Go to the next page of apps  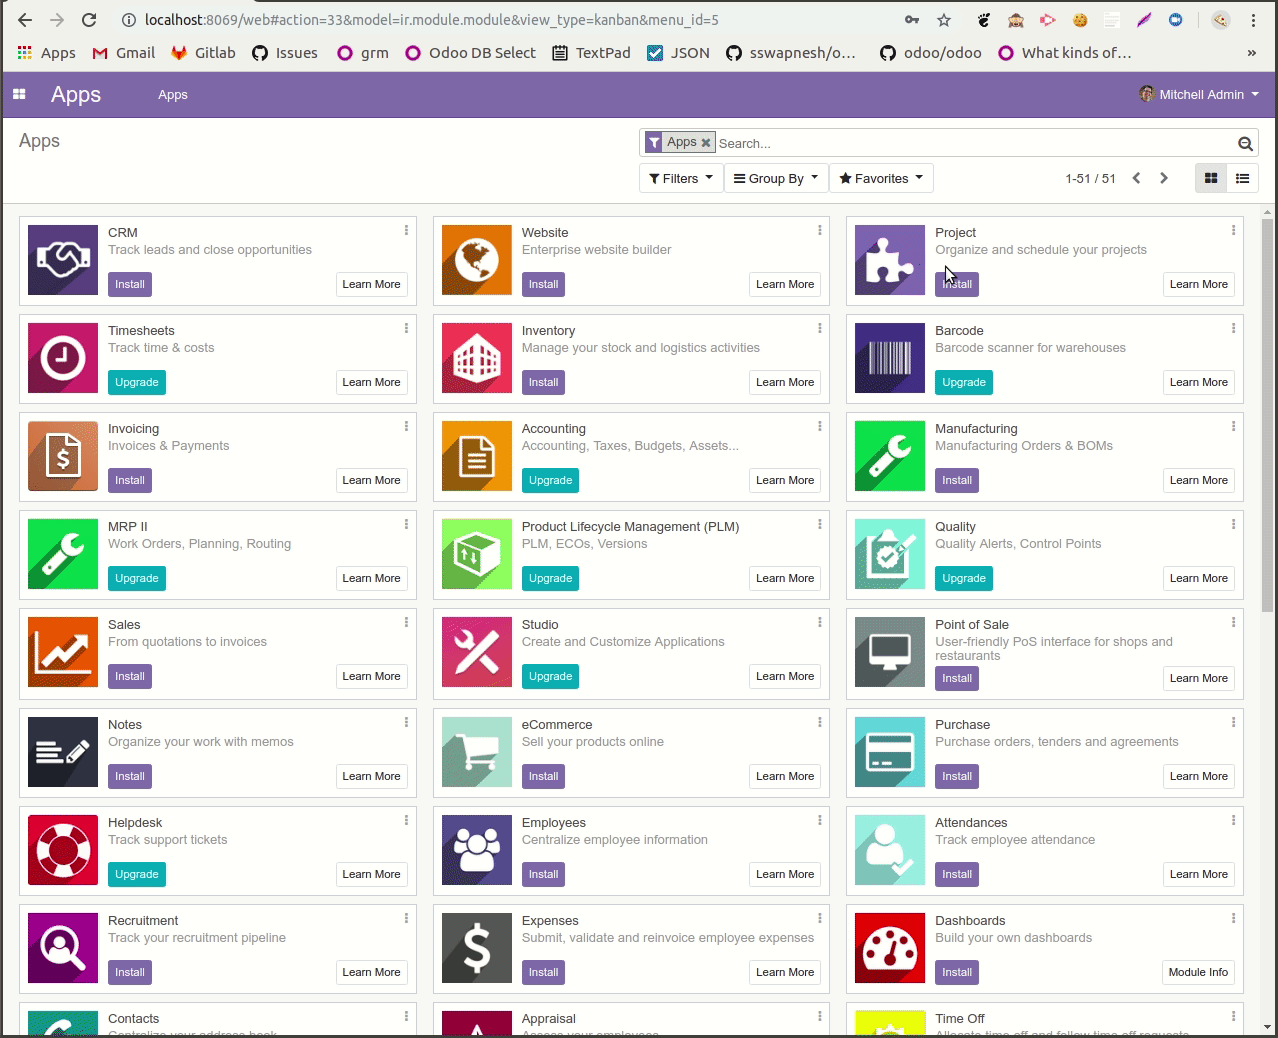pyautogui.click(x=1164, y=178)
